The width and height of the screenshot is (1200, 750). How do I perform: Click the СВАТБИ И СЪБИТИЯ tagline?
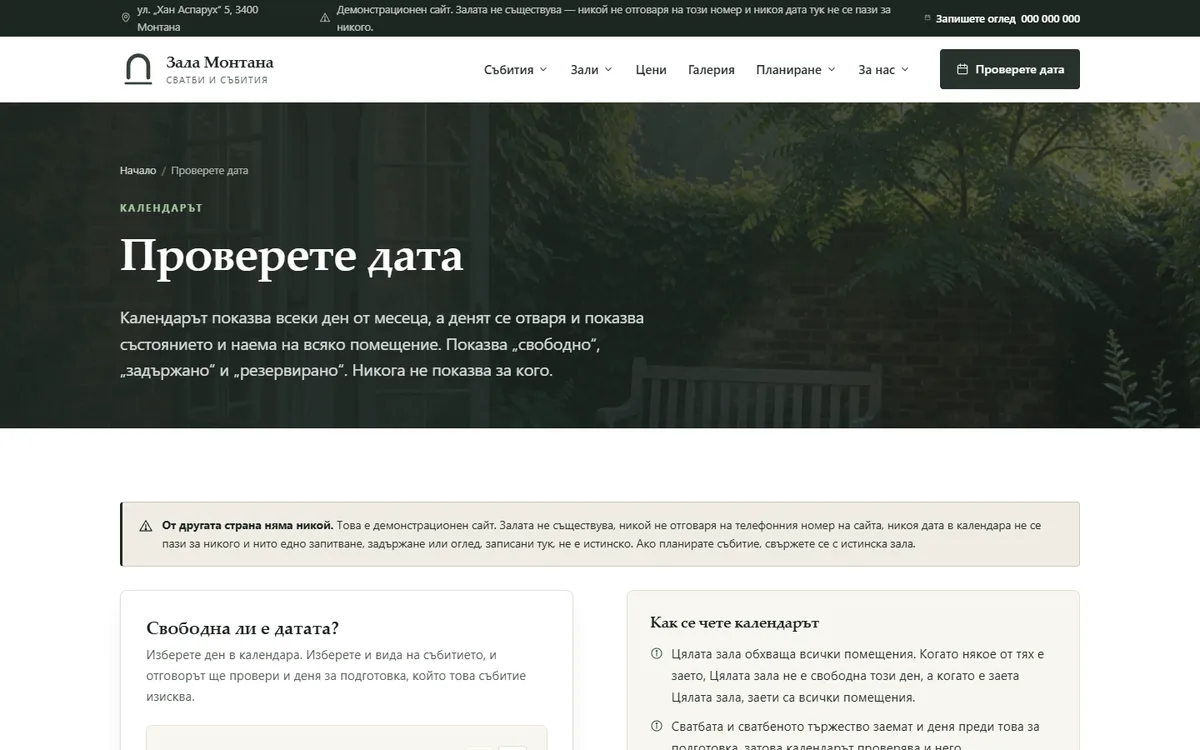pyautogui.click(x=217, y=80)
